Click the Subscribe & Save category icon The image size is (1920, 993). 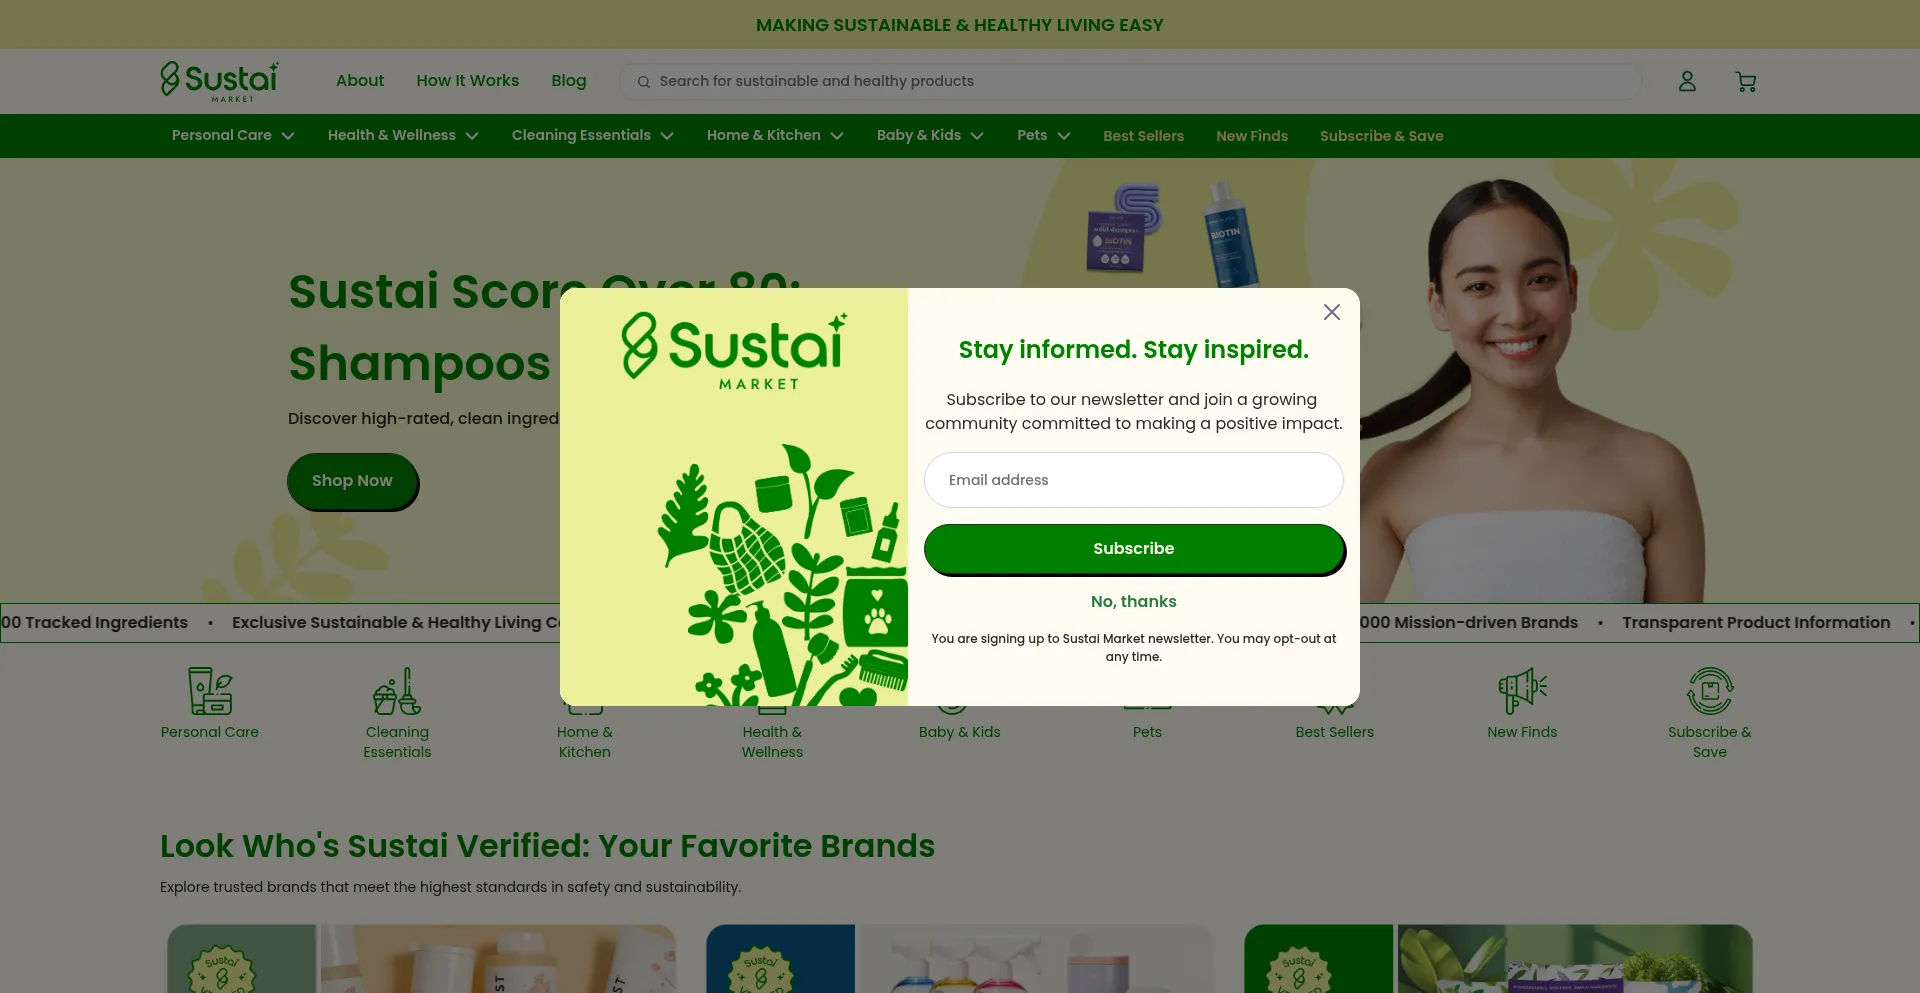pyautogui.click(x=1710, y=691)
